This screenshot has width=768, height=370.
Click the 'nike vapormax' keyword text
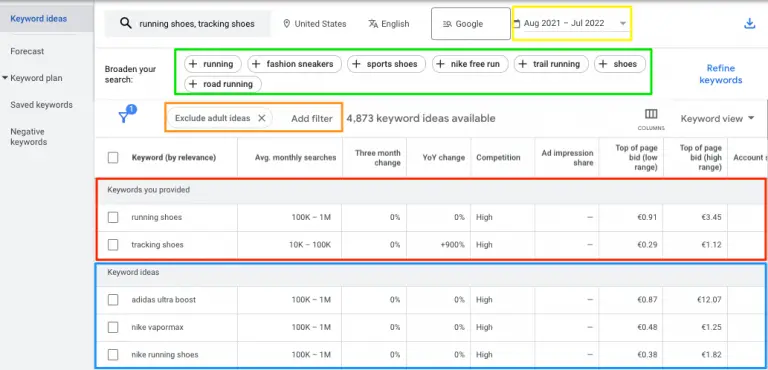tap(157, 327)
